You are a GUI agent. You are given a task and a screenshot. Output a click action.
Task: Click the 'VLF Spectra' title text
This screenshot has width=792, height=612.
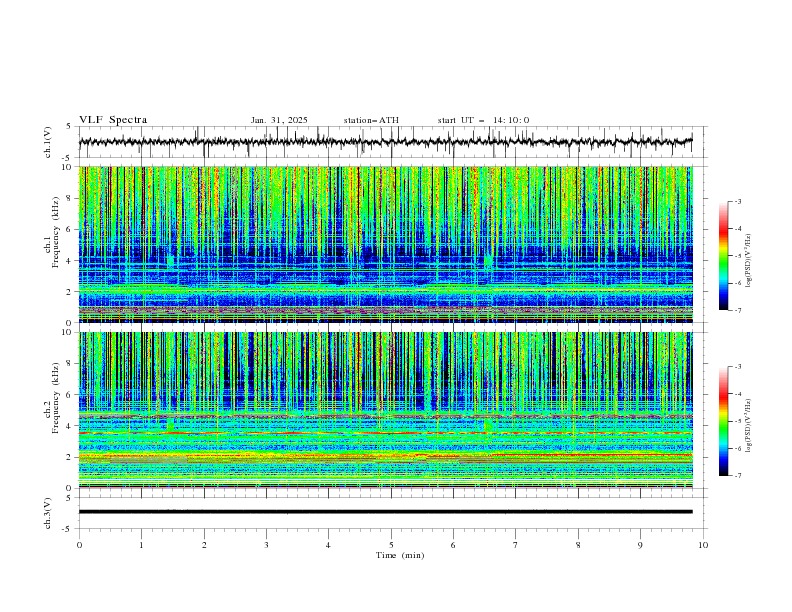click(113, 120)
